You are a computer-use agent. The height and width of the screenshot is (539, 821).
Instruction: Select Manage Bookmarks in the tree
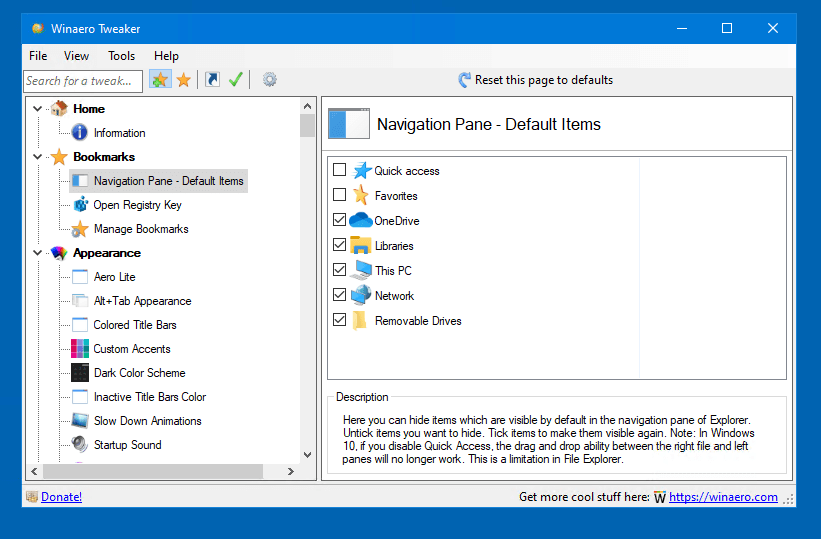141,229
